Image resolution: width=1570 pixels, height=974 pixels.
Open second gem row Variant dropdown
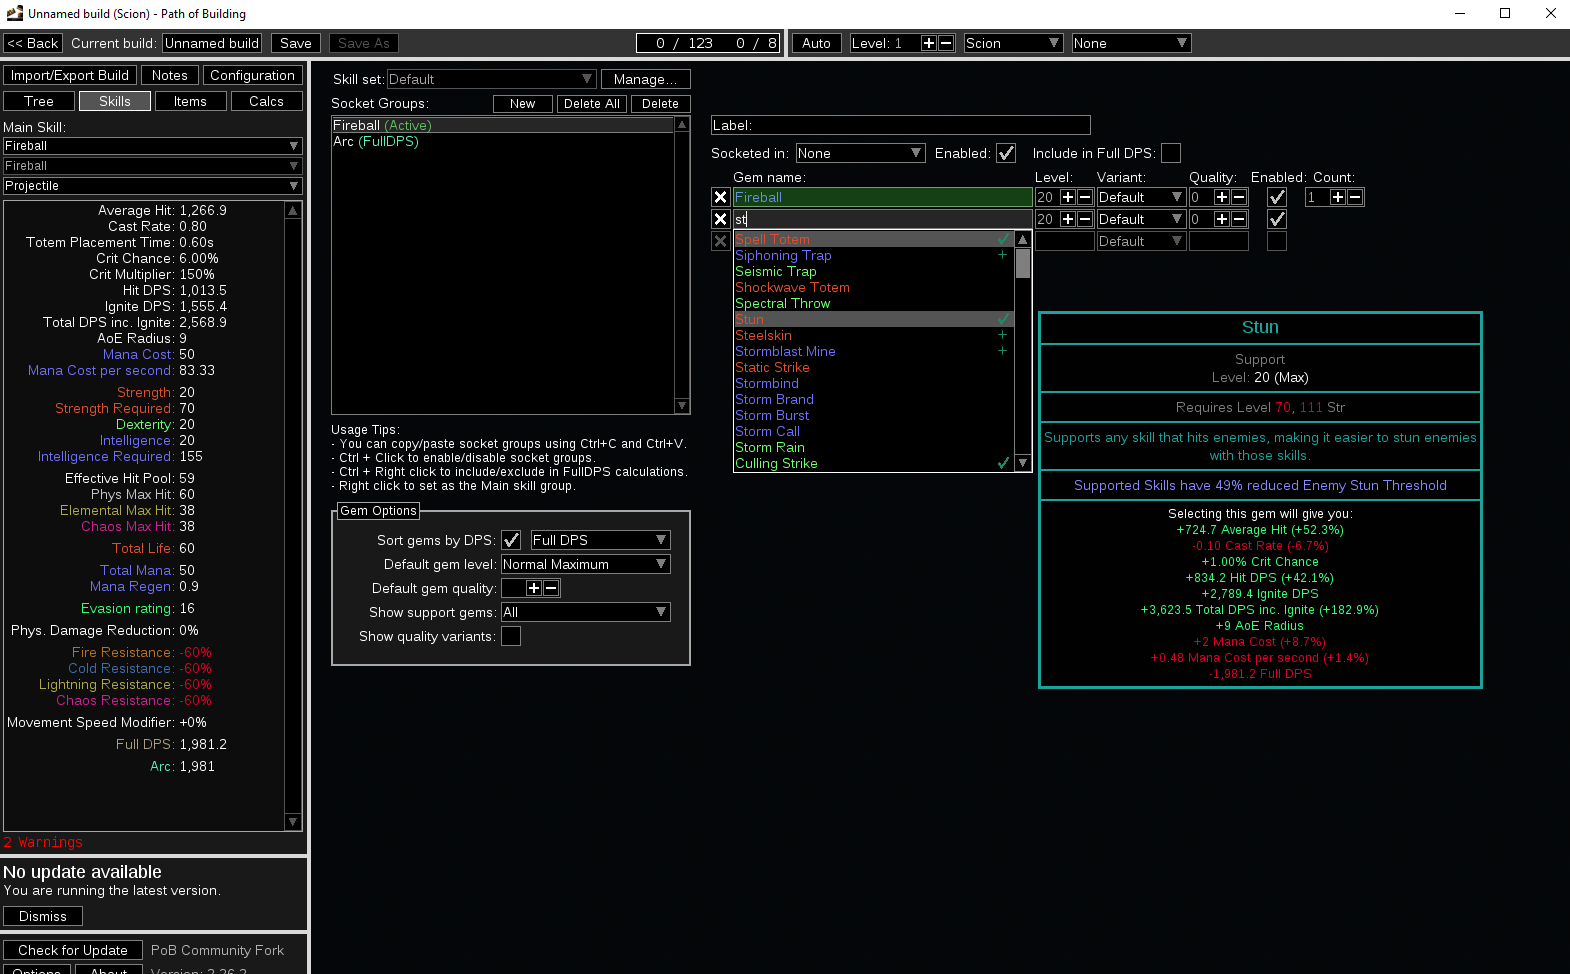(1141, 219)
